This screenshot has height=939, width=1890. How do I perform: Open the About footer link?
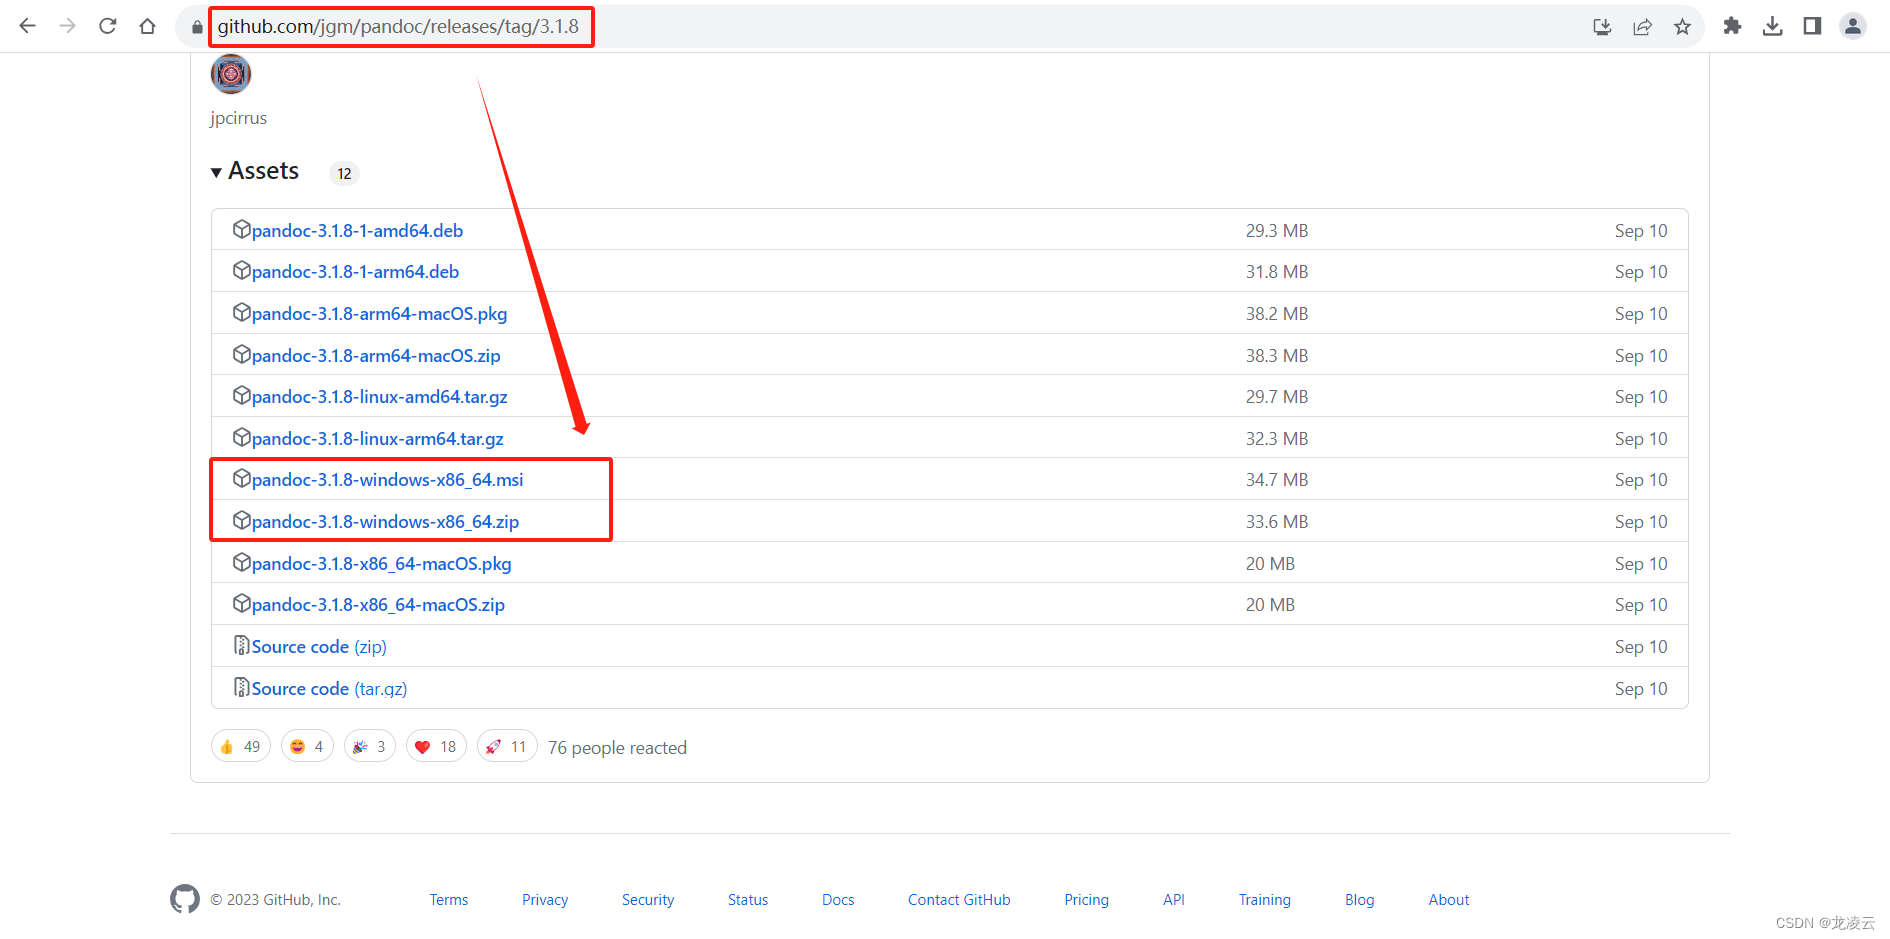pos(1449,900)
